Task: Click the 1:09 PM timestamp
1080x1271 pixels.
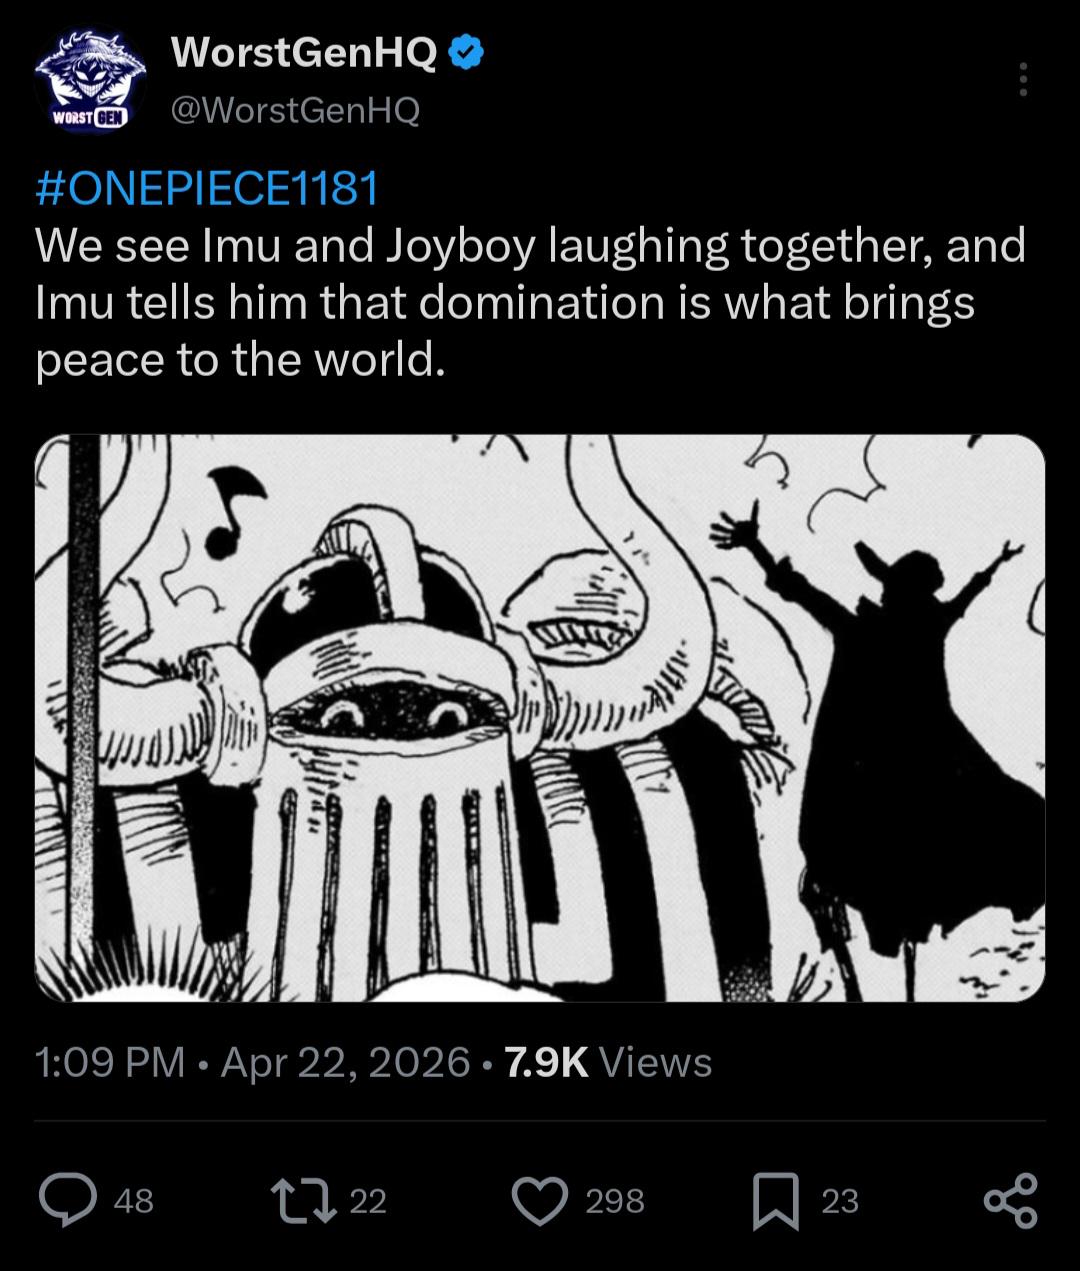Action: 110,1062
